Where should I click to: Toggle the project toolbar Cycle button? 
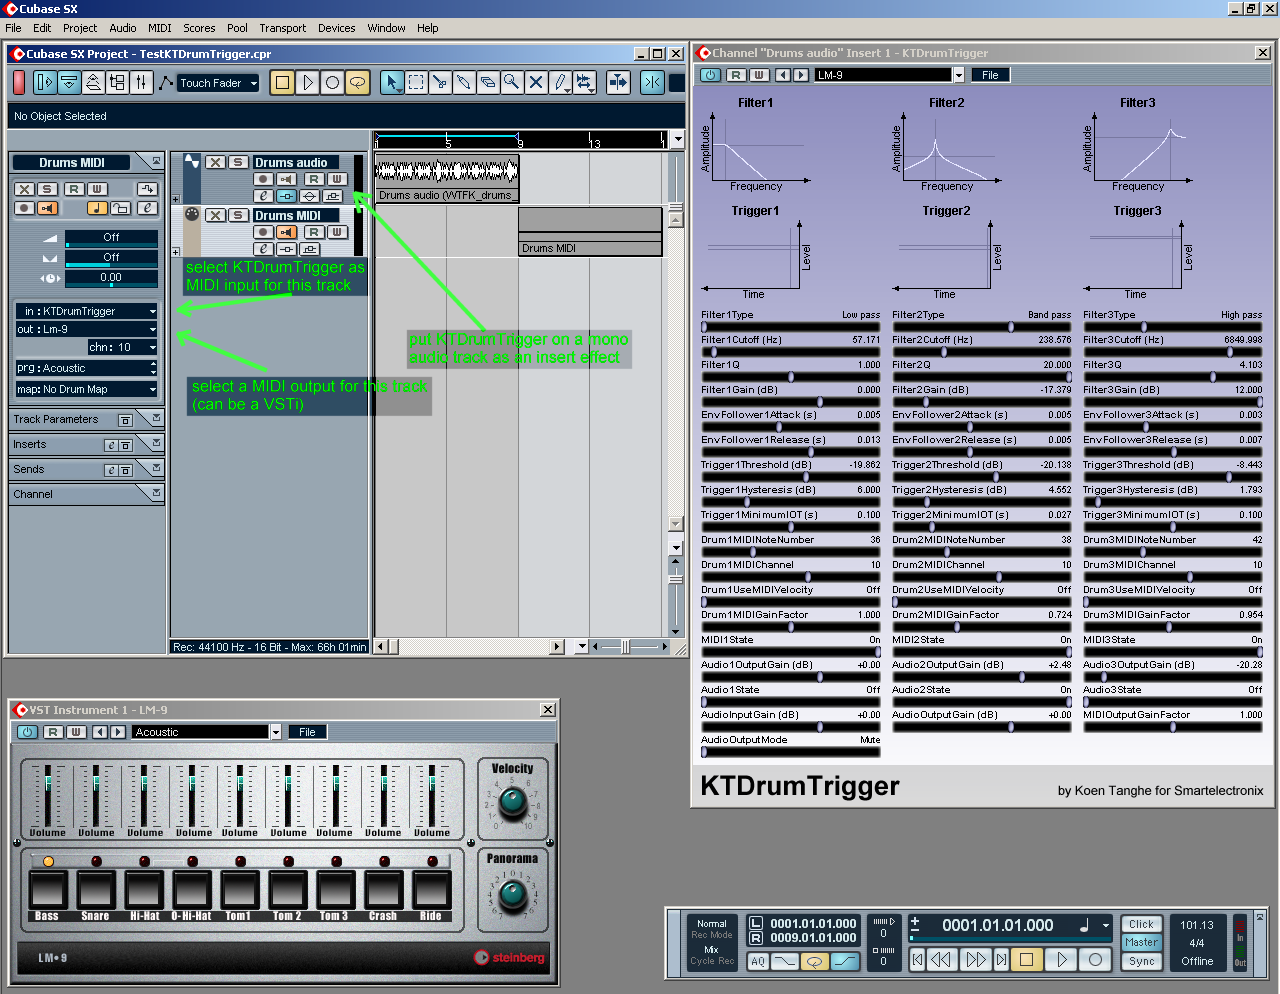coord(357,83)
